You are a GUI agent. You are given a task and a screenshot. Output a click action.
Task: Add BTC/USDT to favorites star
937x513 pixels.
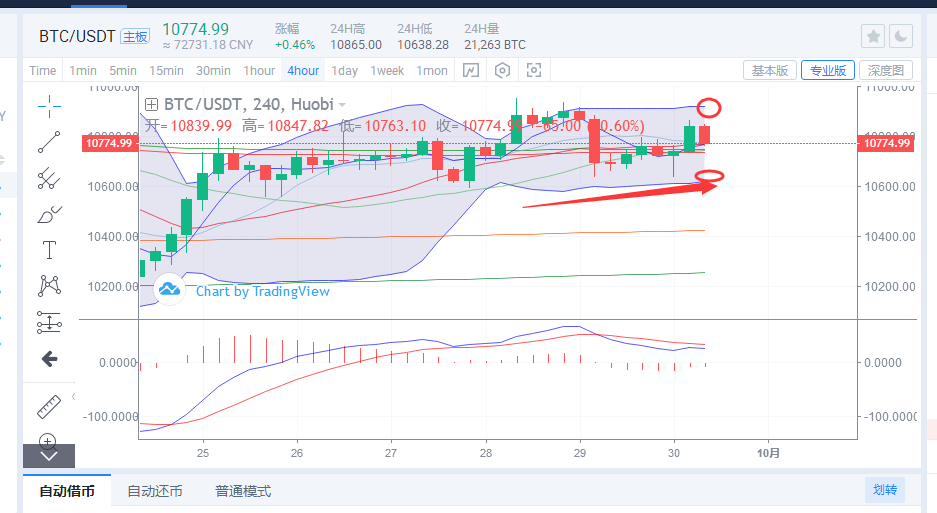[873, 36]
